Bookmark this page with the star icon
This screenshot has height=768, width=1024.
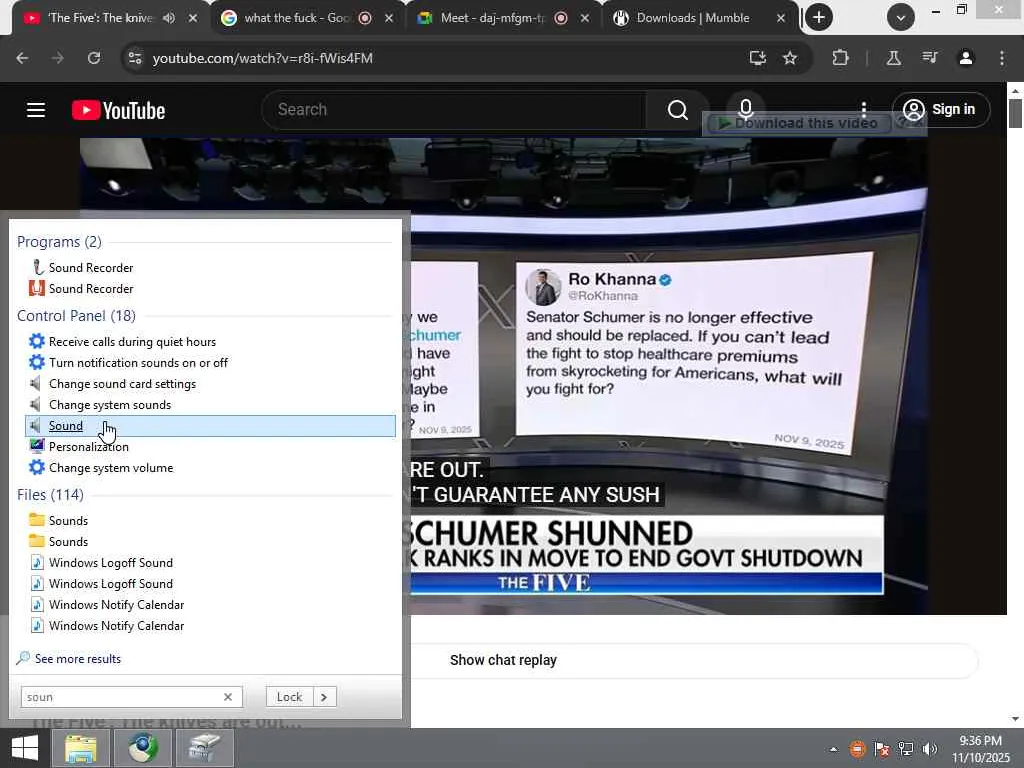(790, 58)
